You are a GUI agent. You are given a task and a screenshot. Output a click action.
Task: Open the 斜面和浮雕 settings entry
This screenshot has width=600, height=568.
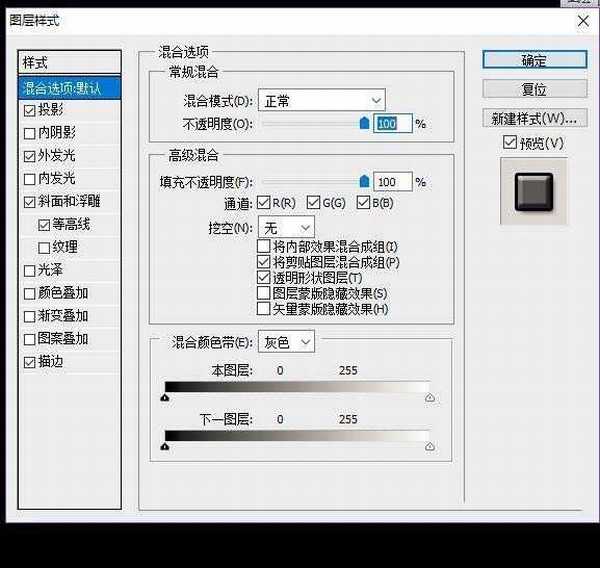click(x=76, y=201)
